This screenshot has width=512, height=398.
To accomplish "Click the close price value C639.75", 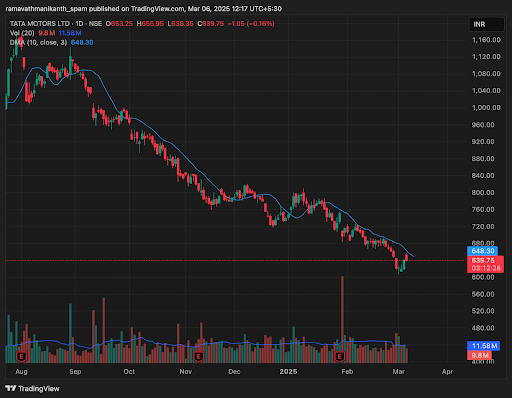I will pyautogui.click(x=211, y=24).
